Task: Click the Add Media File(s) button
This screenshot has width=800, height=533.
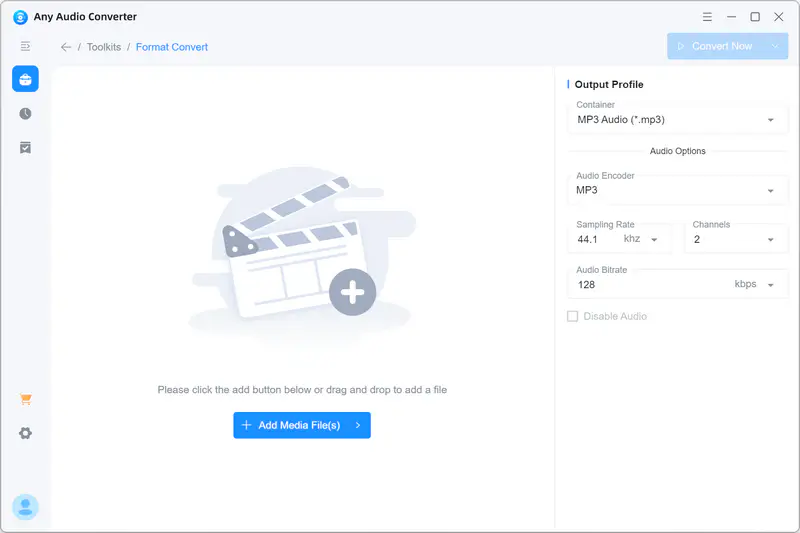Action: click(x=302, y=425)
